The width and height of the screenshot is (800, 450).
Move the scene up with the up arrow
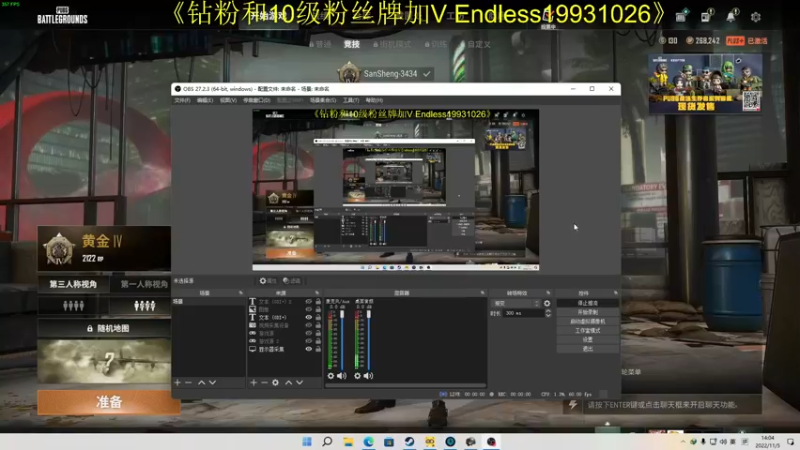tap(202, 382)
